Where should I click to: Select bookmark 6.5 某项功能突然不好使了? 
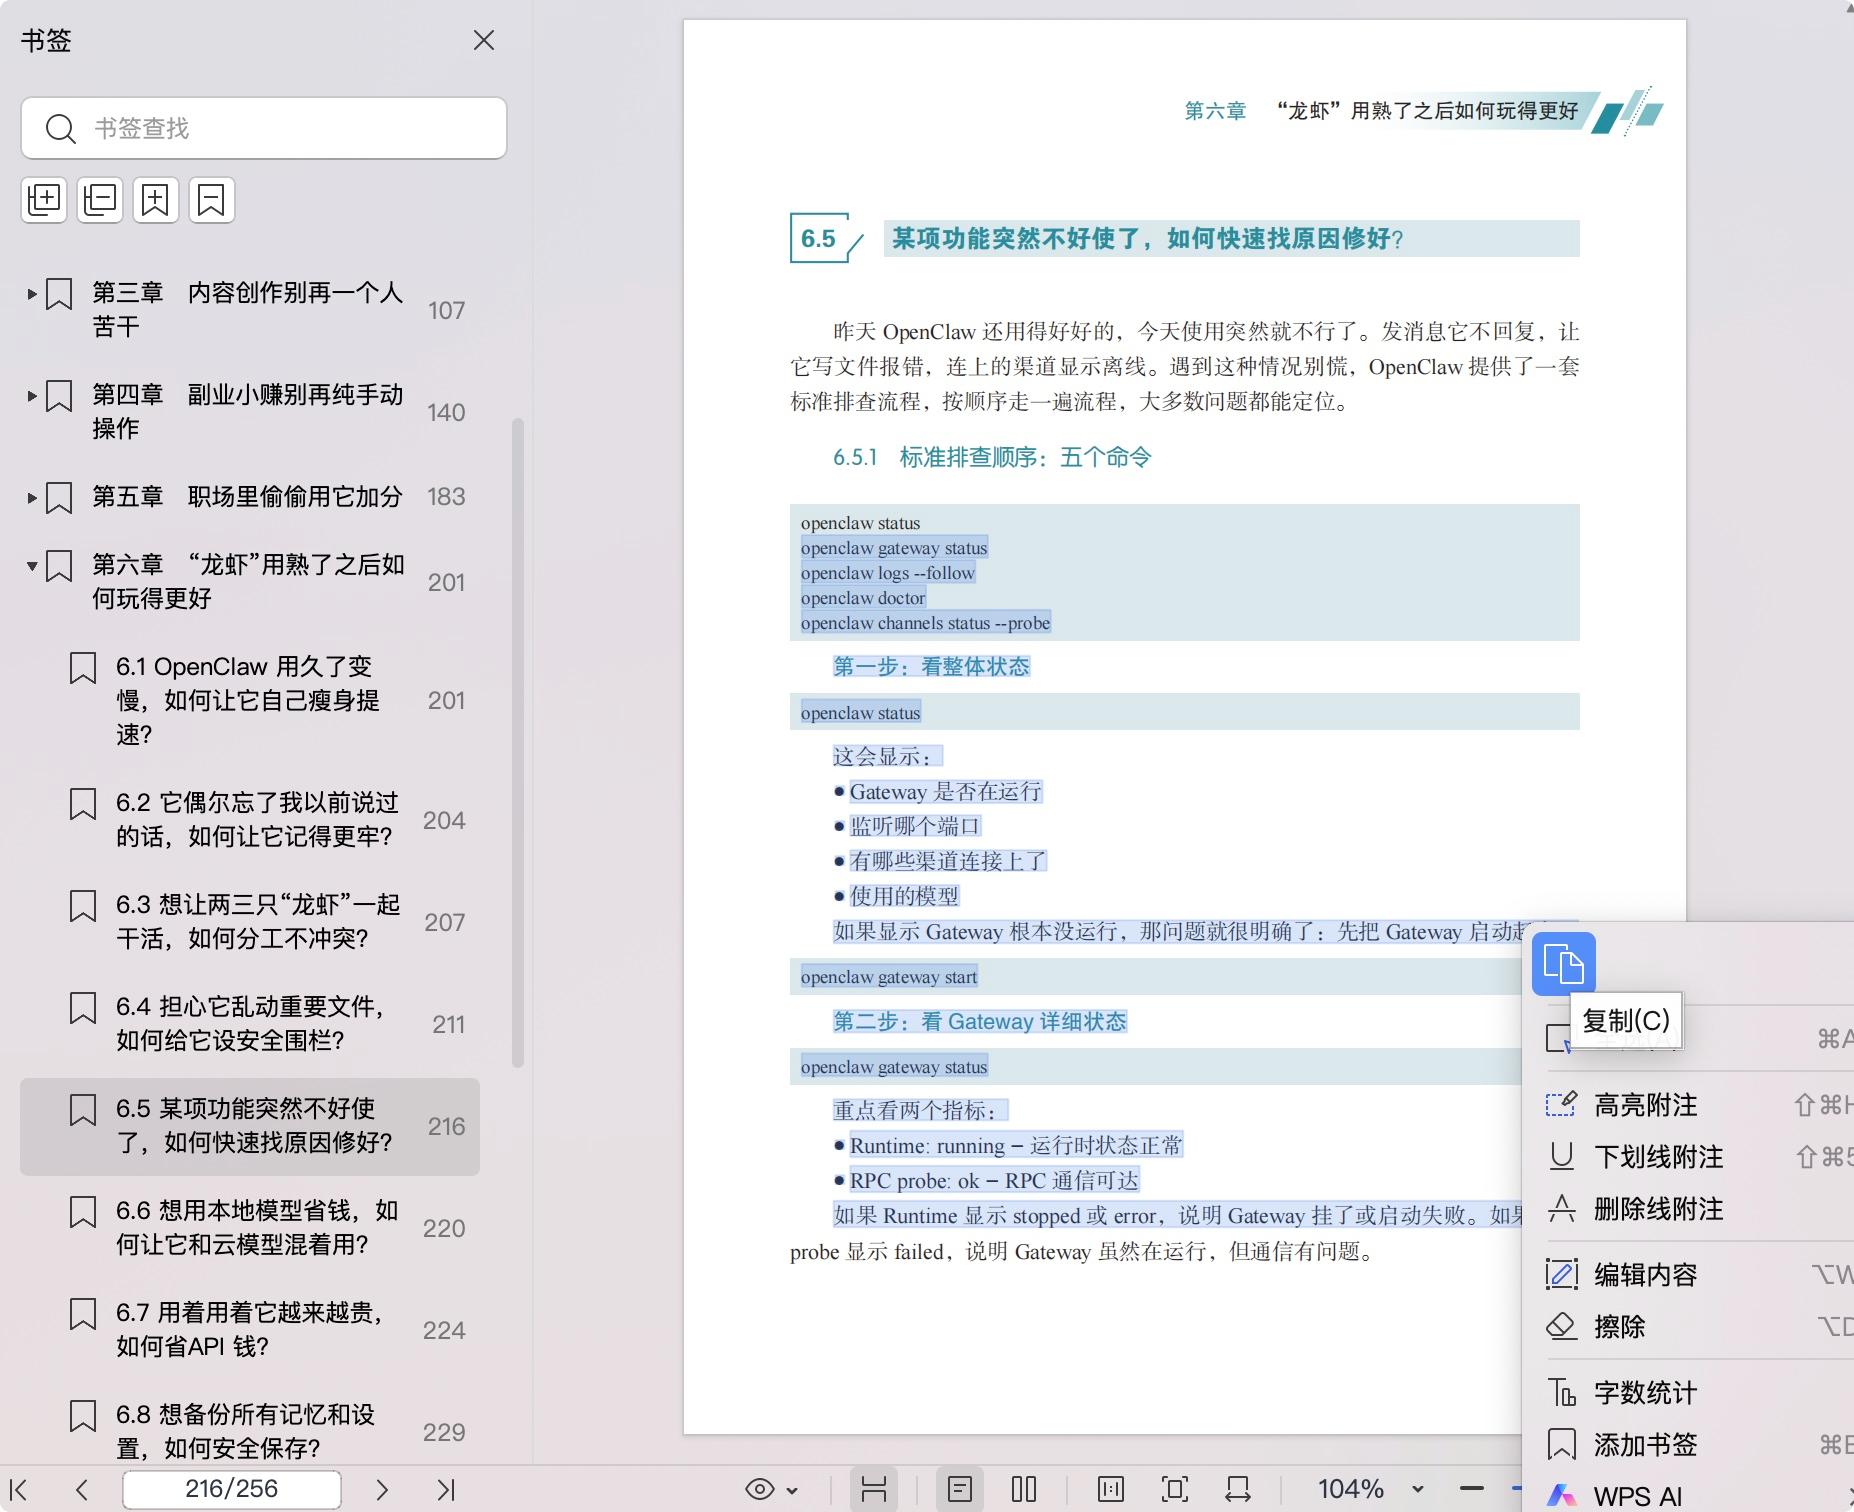coord(250,1126)
